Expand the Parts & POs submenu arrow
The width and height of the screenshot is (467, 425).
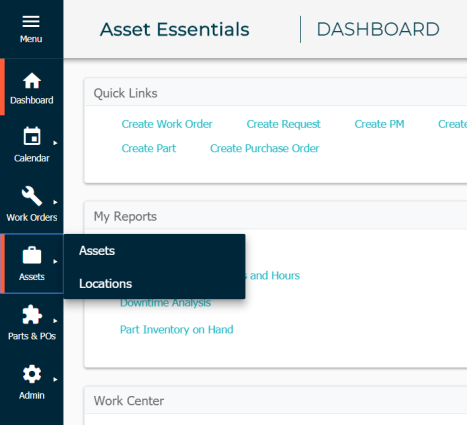(x=55, y=321)
